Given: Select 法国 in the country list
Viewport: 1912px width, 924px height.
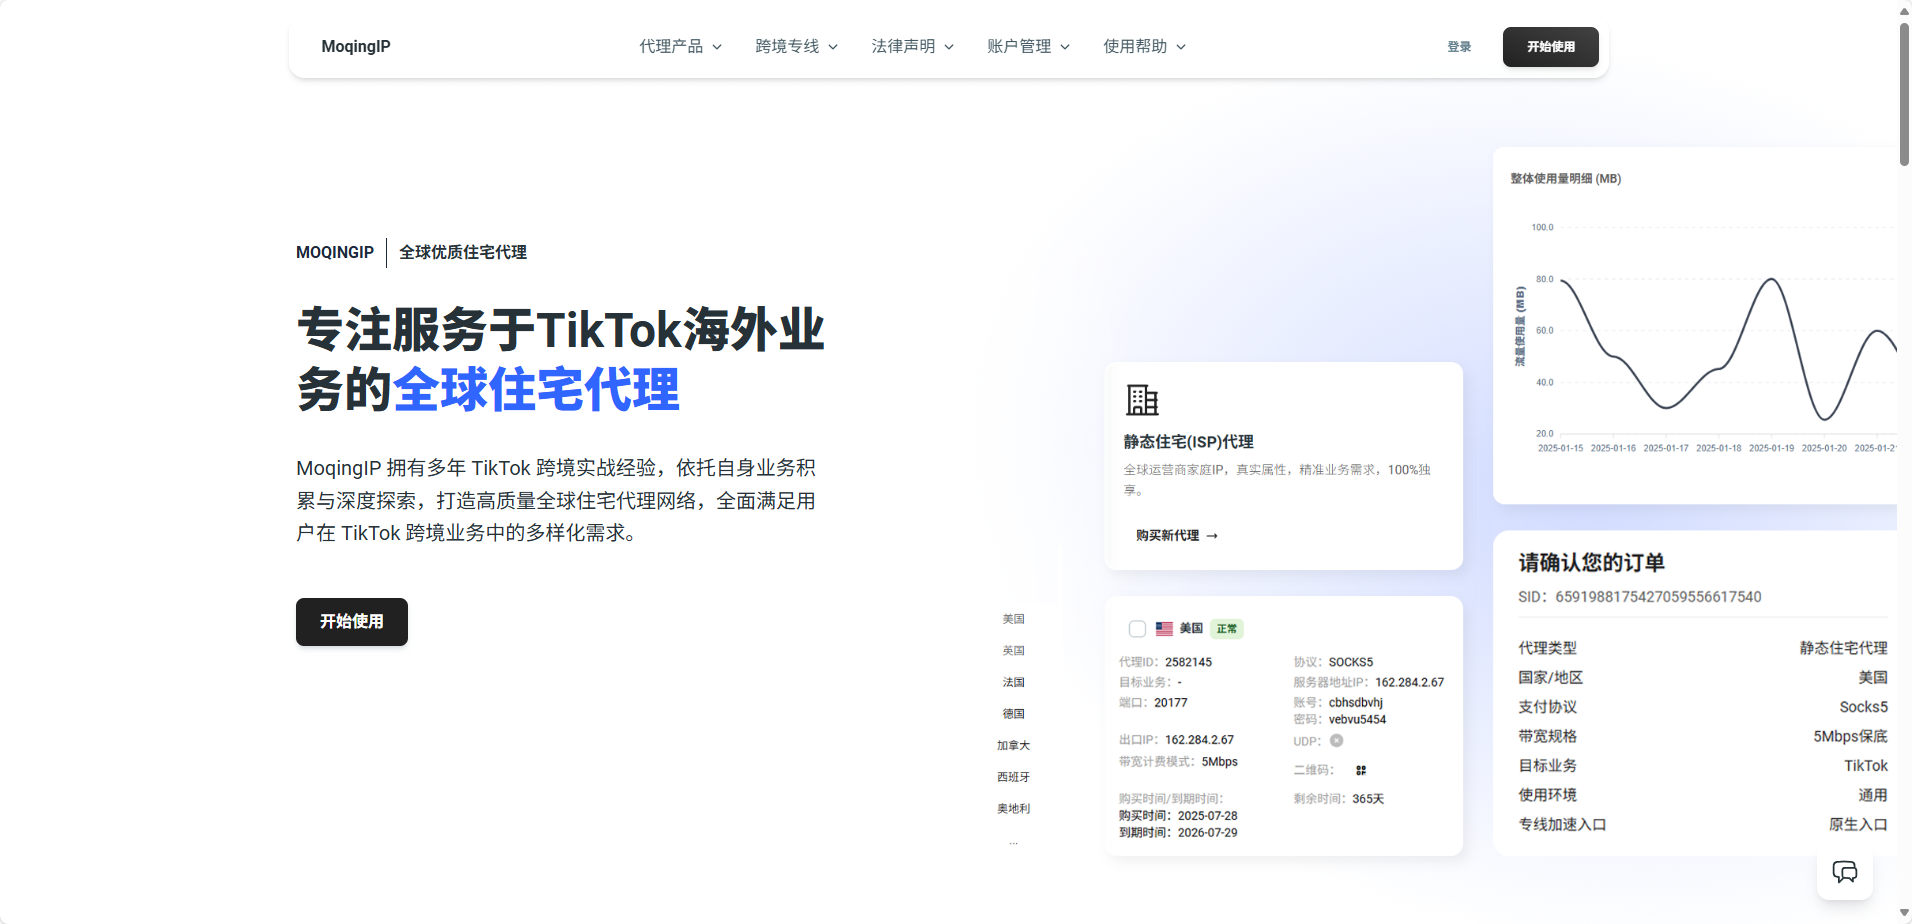Looking at the screenshot, I should click(1012, 681).
